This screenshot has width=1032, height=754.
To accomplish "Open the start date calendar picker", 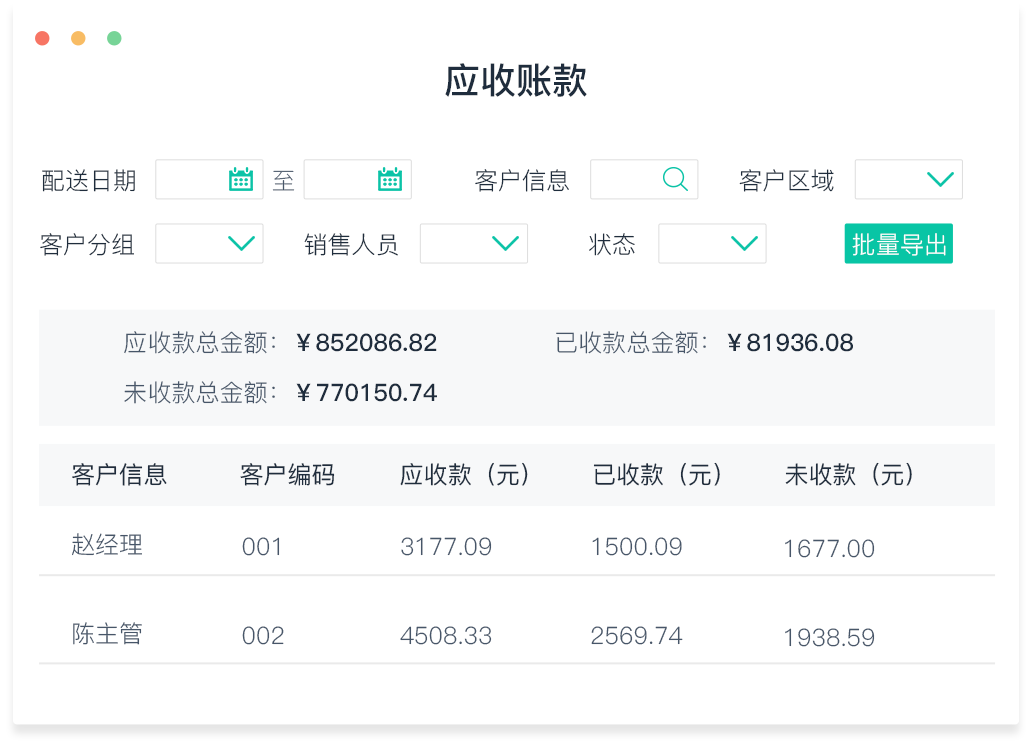I will [x=241, y=180].
